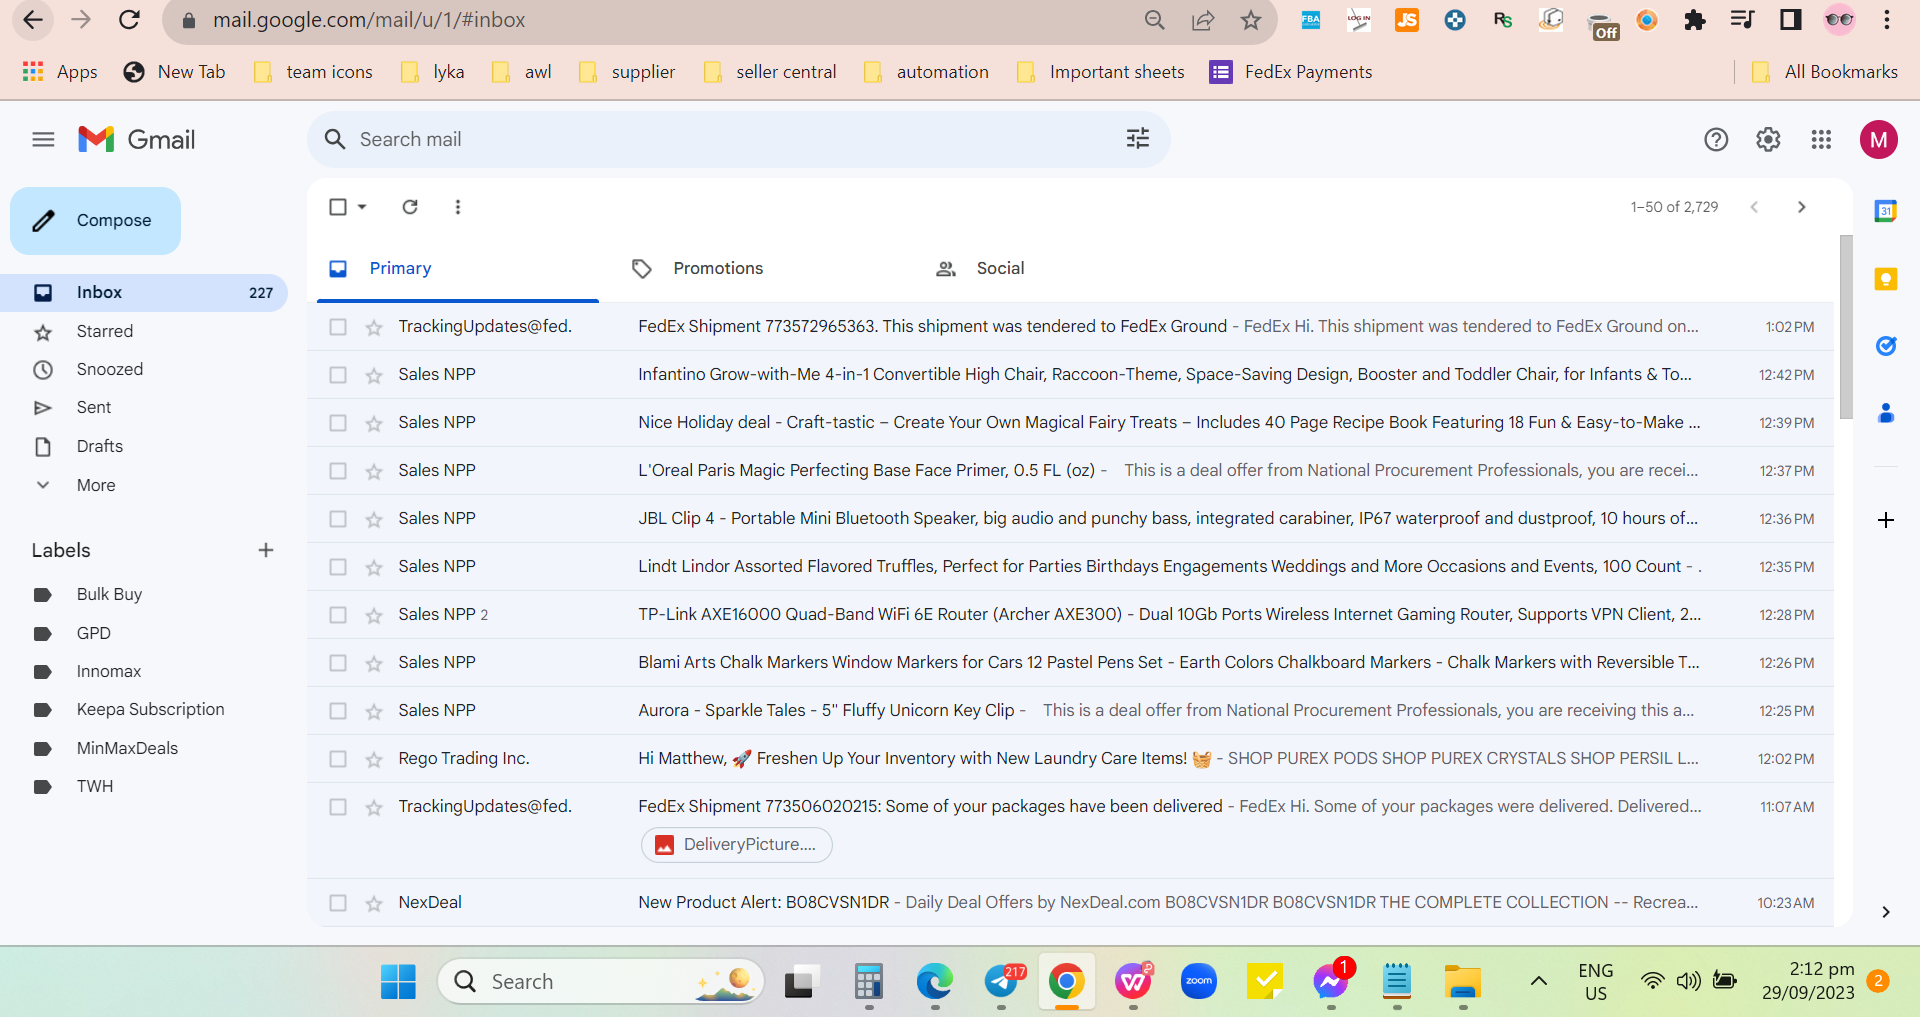Star the JBL Clip 4 email

(x=374, y=519)
